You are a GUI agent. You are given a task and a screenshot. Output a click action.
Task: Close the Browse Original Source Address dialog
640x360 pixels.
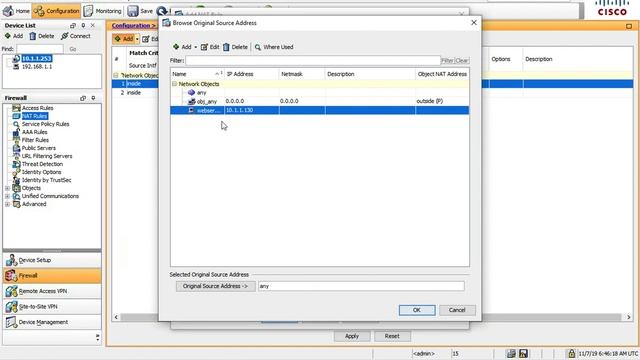473,22
